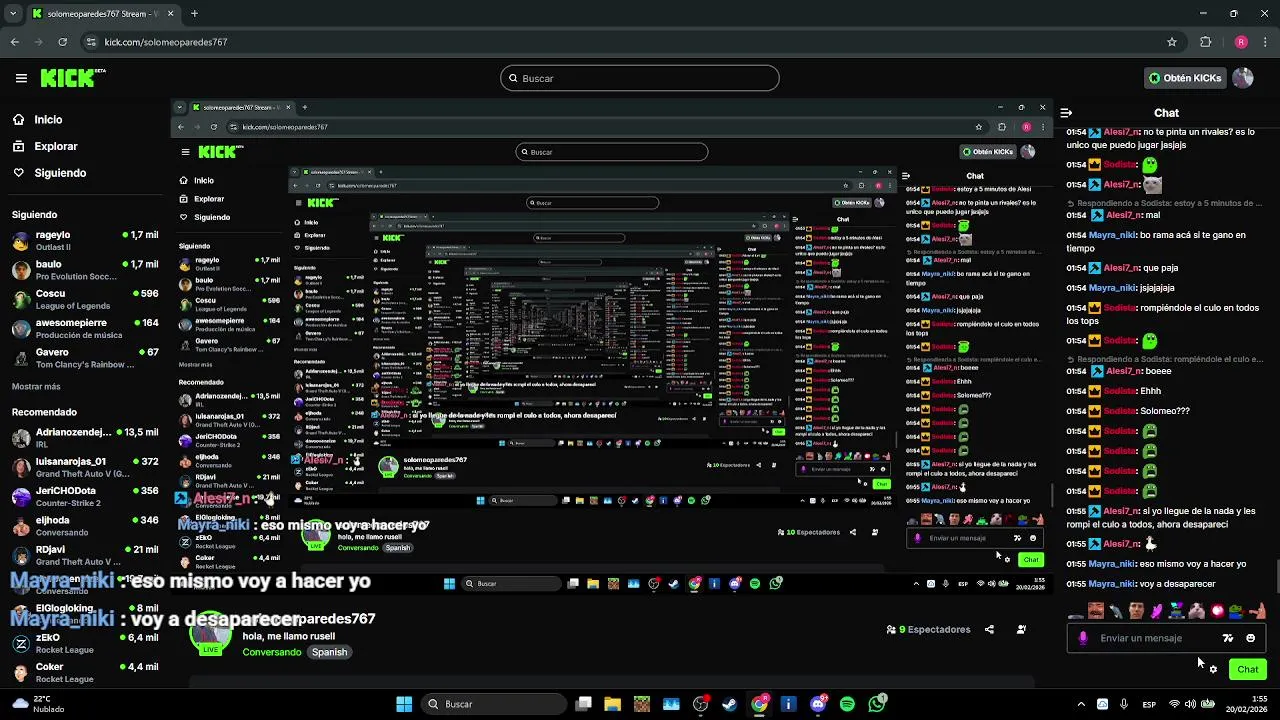
Task: Open a new browser tab with plus icon
Action: pyautogui.click(x=194, y=14)
